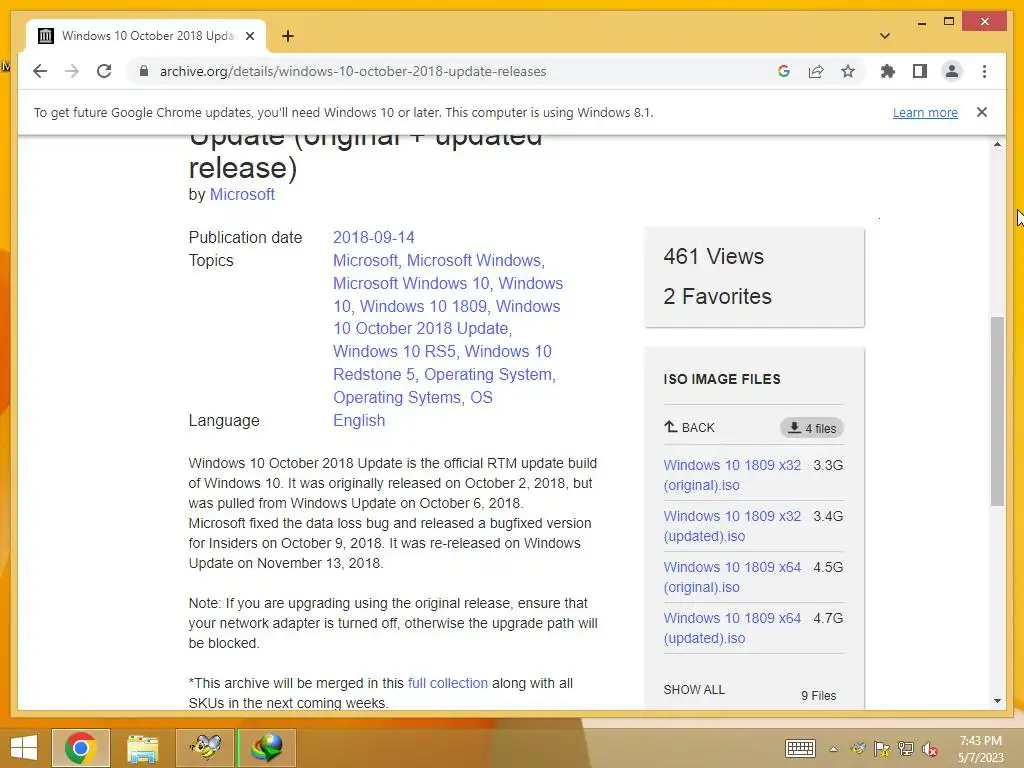Expand the tab search chevron
The image size is (1024, 768).
click(885, 36)
